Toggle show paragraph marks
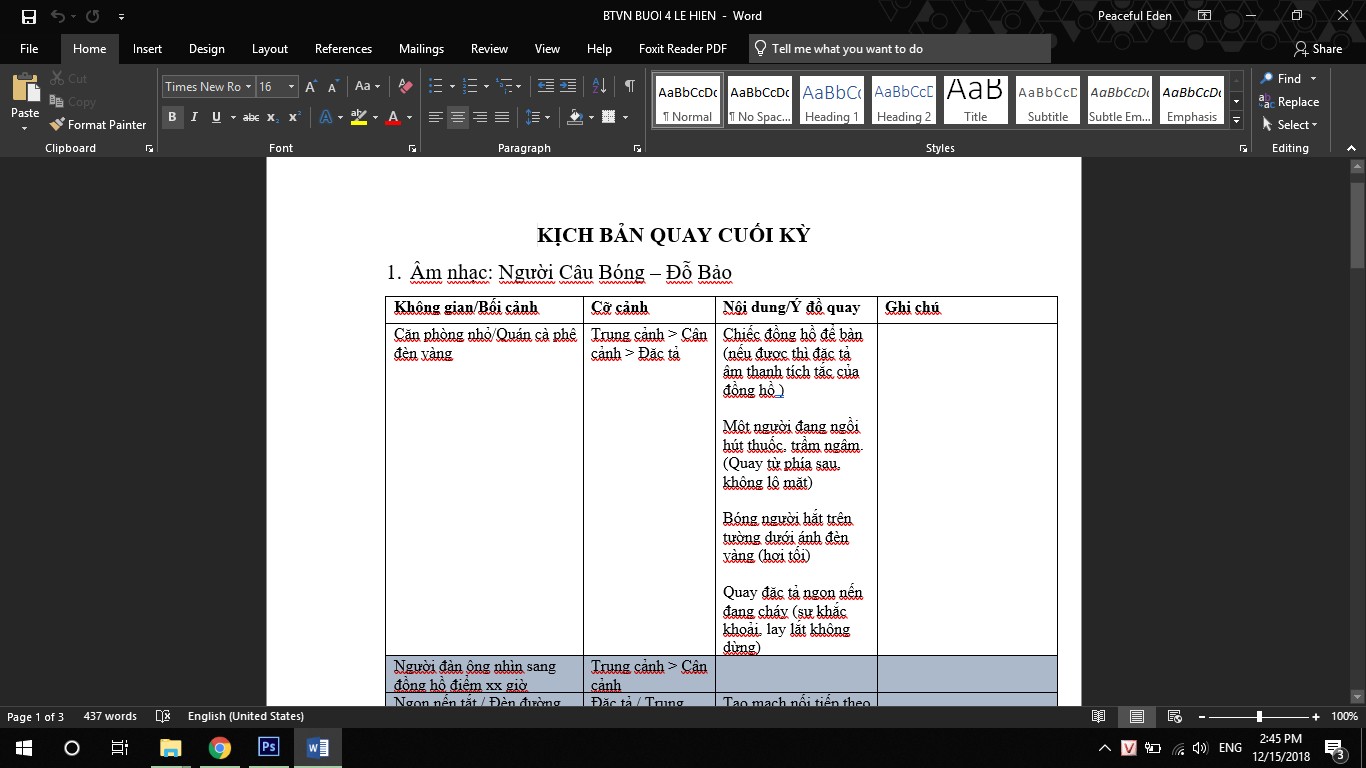Viewport: 1366px width, 768px height. [629, 86]
